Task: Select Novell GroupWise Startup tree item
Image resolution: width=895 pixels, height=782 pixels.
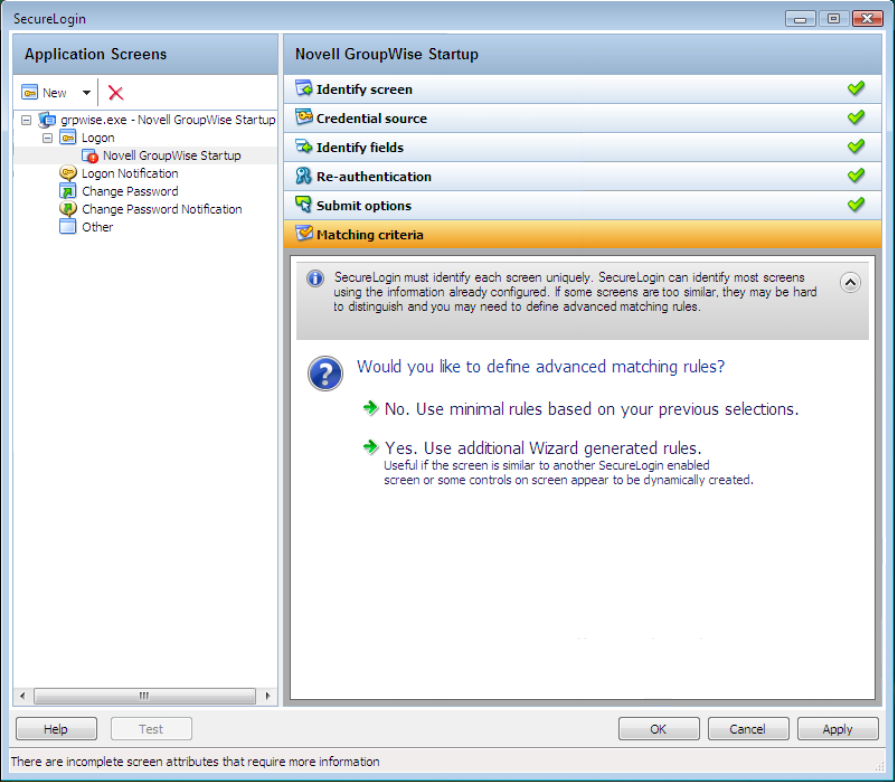Action: point(172,155)
